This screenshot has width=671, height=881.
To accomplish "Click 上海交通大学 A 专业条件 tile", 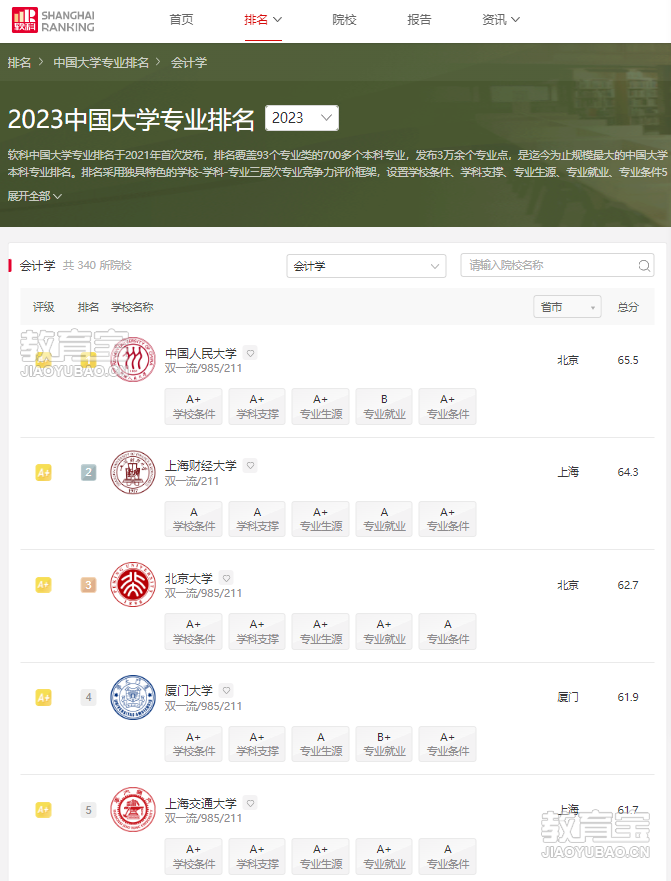I will 448,856.
